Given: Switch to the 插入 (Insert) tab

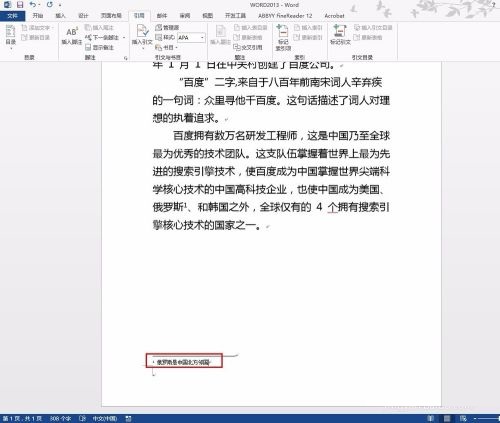Looking at the screenshot, I should pos(60,16).
